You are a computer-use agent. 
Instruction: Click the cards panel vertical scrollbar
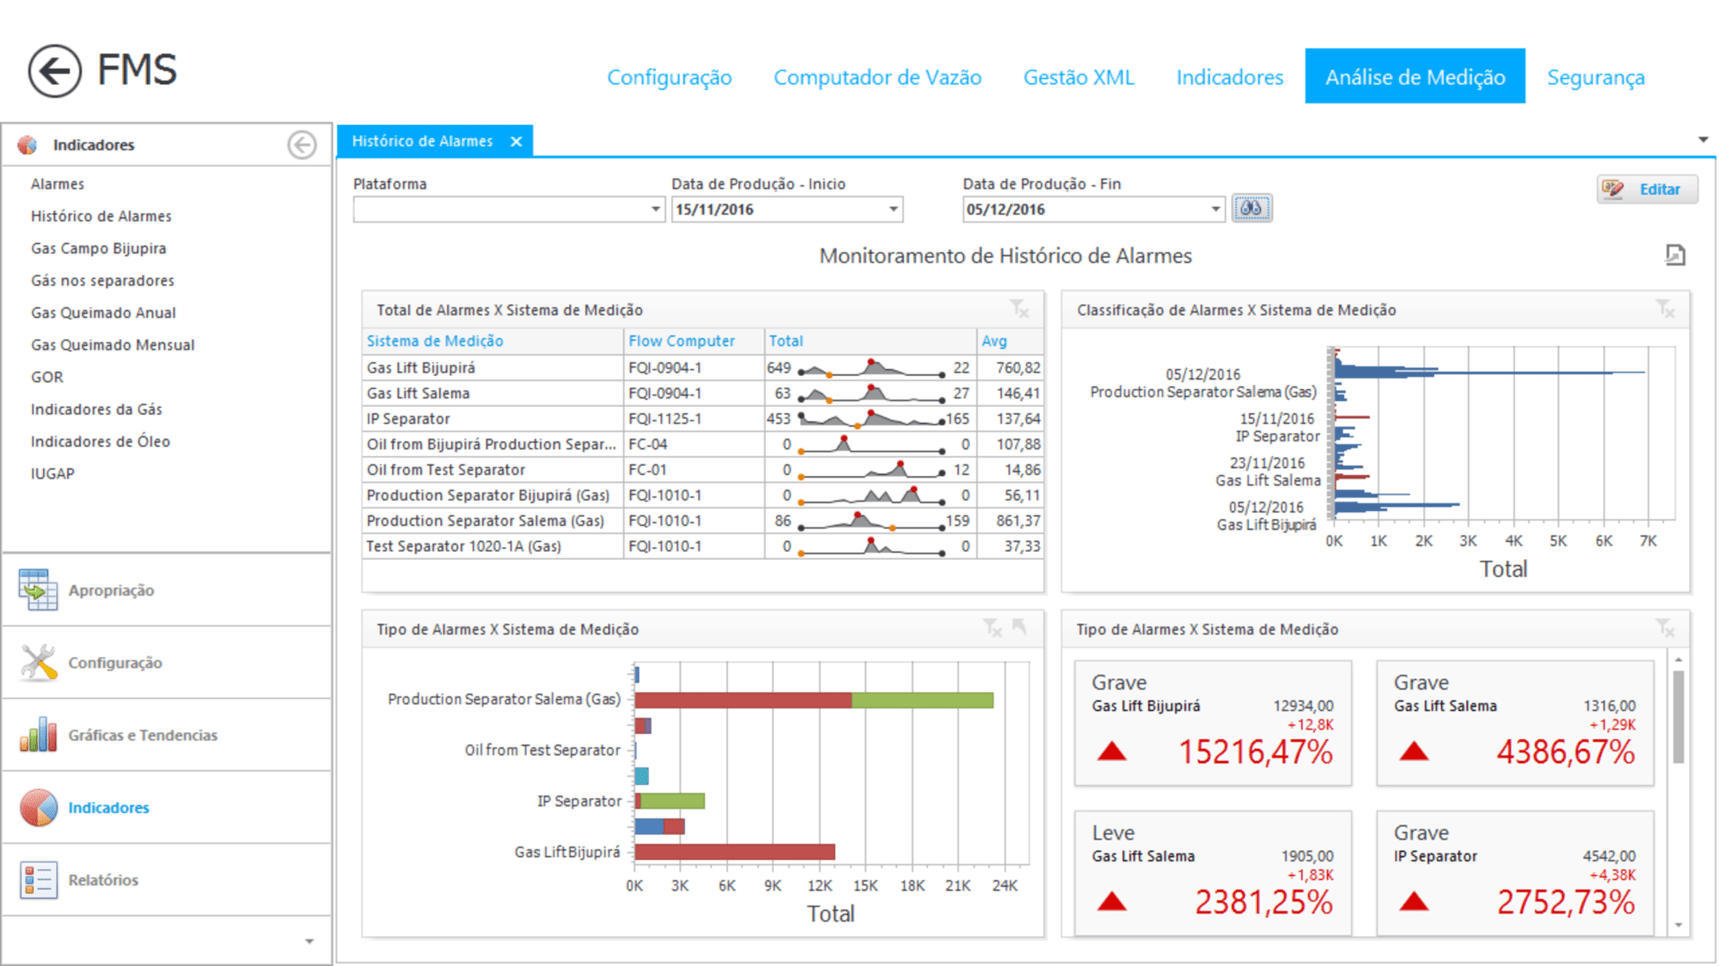point(1678,717)
